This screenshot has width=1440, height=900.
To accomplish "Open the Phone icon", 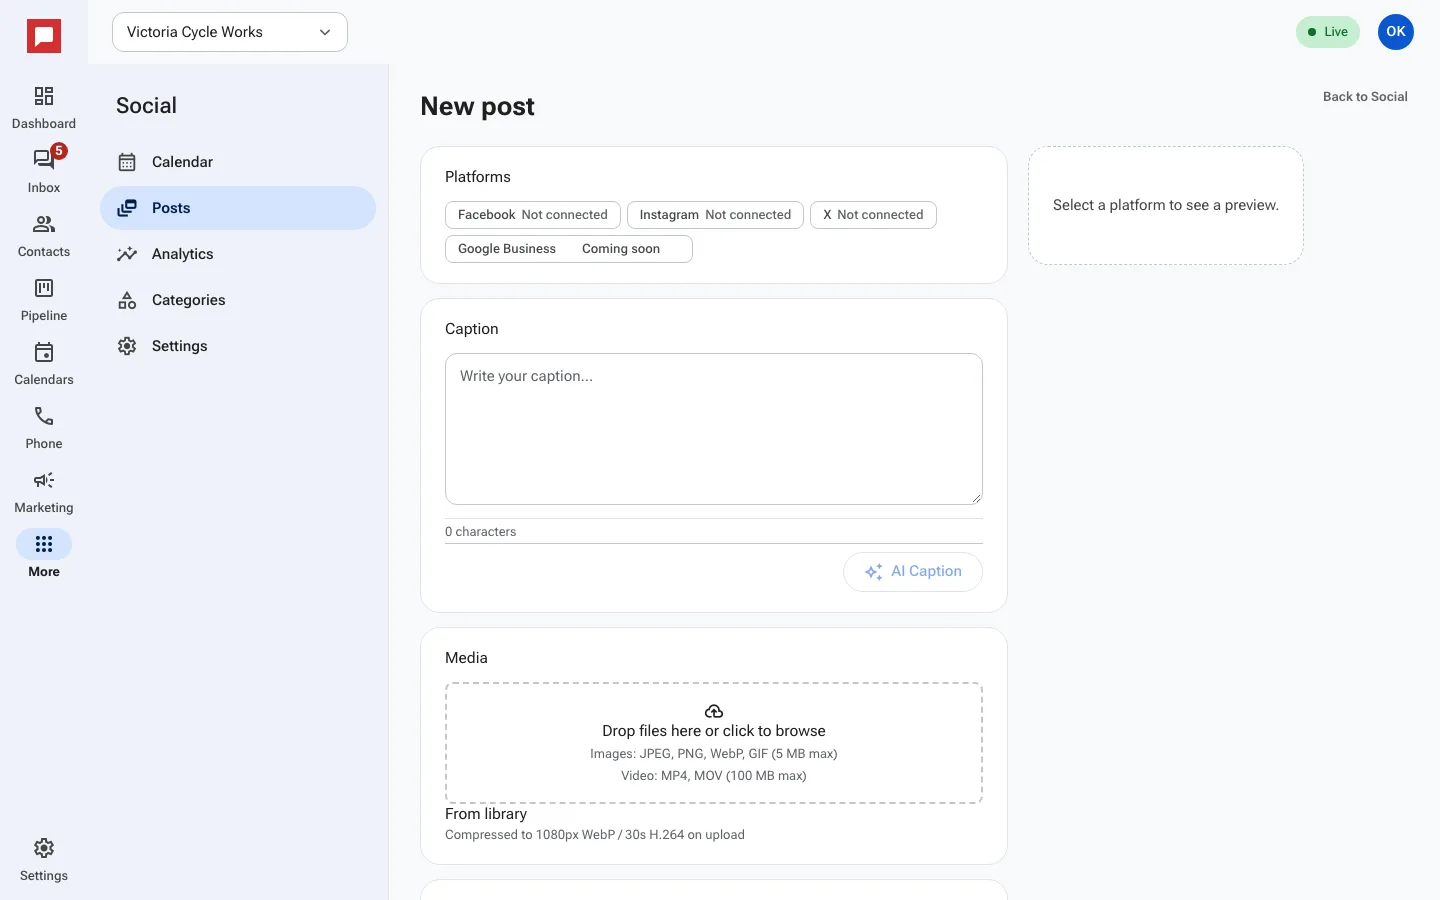I will 44,416.
